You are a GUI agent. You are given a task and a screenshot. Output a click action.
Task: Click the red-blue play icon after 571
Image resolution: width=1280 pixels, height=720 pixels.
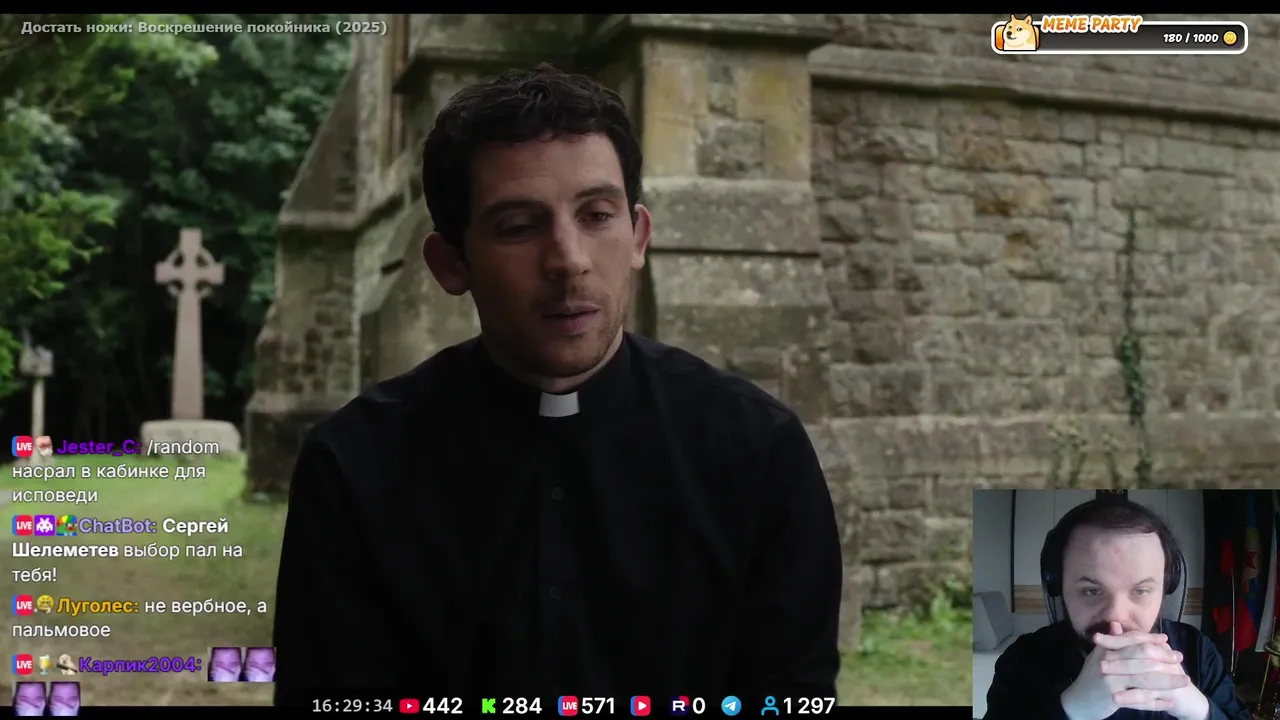tap(641, 706)
